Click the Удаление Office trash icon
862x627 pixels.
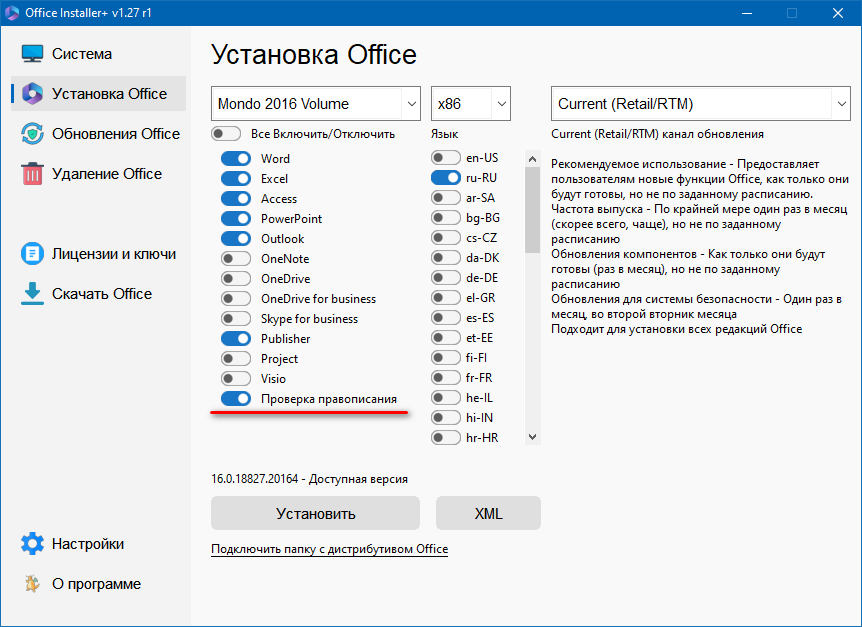32,174
